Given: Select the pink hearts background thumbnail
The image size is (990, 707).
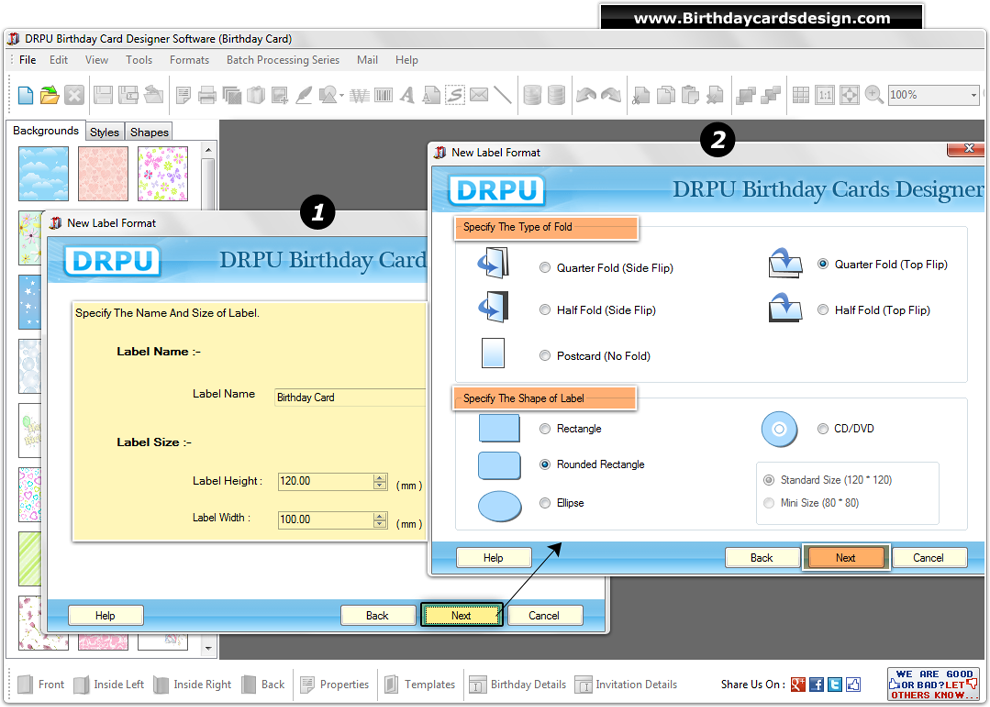Looking at the screenshot, I should click(104, 174).
